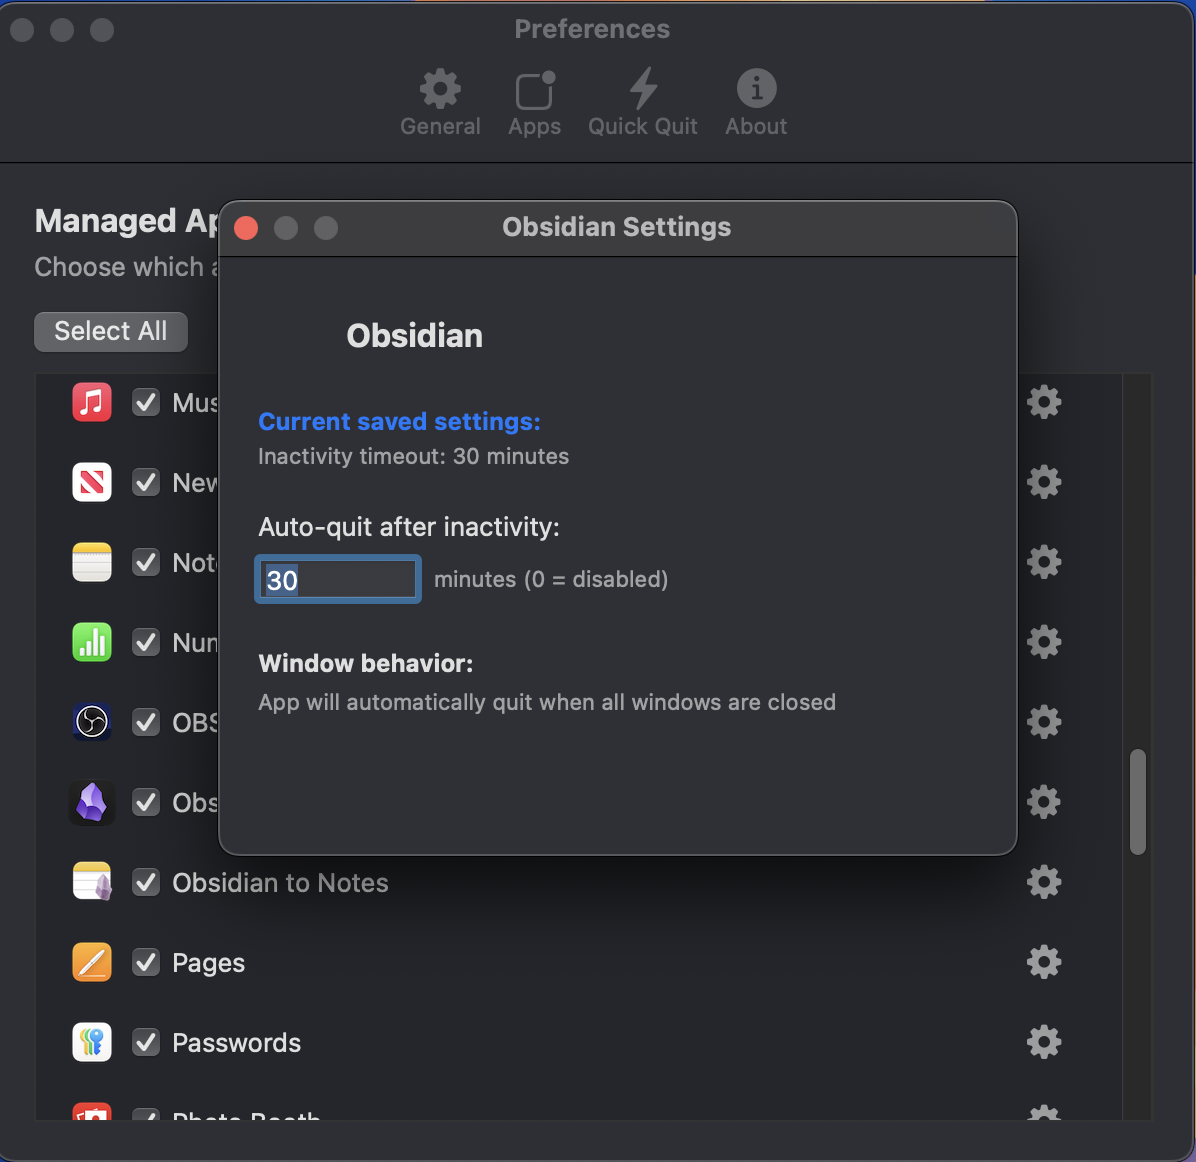Open settings gear for Obsidian to Notes
The width and height of the screenshot is (1196, 1162).
coord(1043,882)
